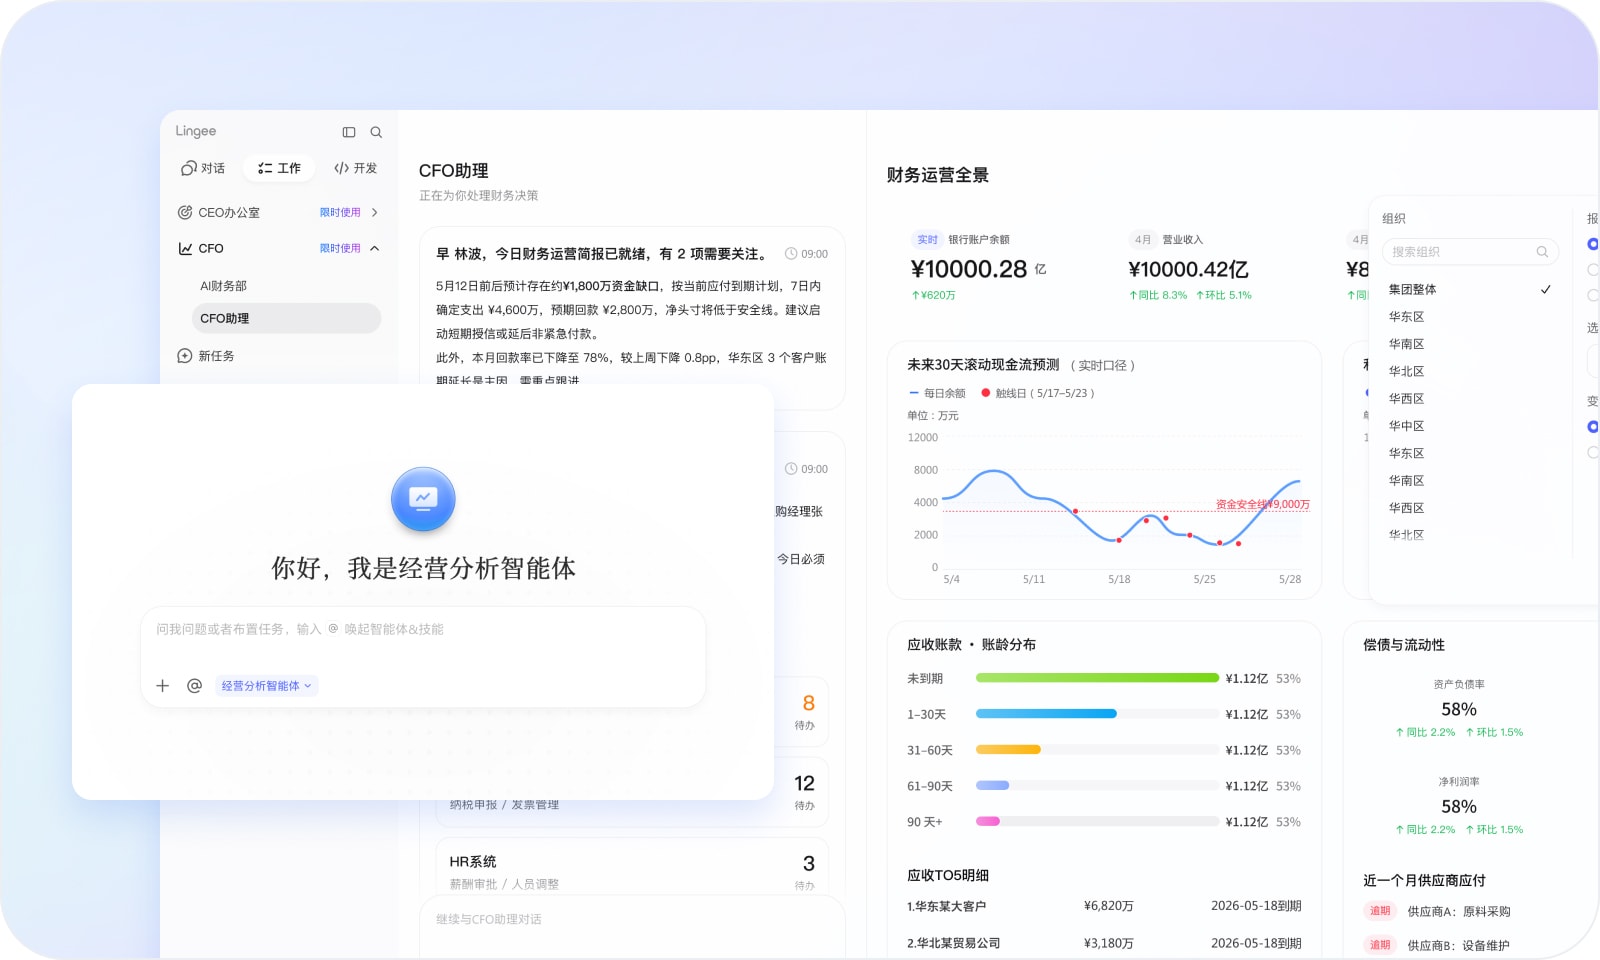The height and width of the screenshot is (960, 1600).
Task: Click the 4月 badge on 营业收入
Action: coord(1143,240)
